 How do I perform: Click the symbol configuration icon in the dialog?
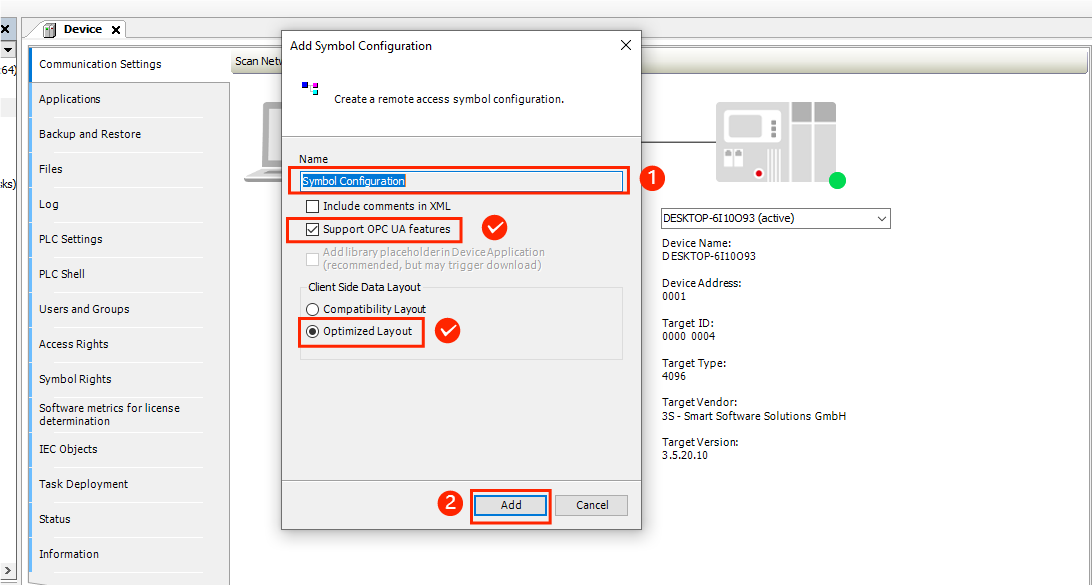click(311, 87)
